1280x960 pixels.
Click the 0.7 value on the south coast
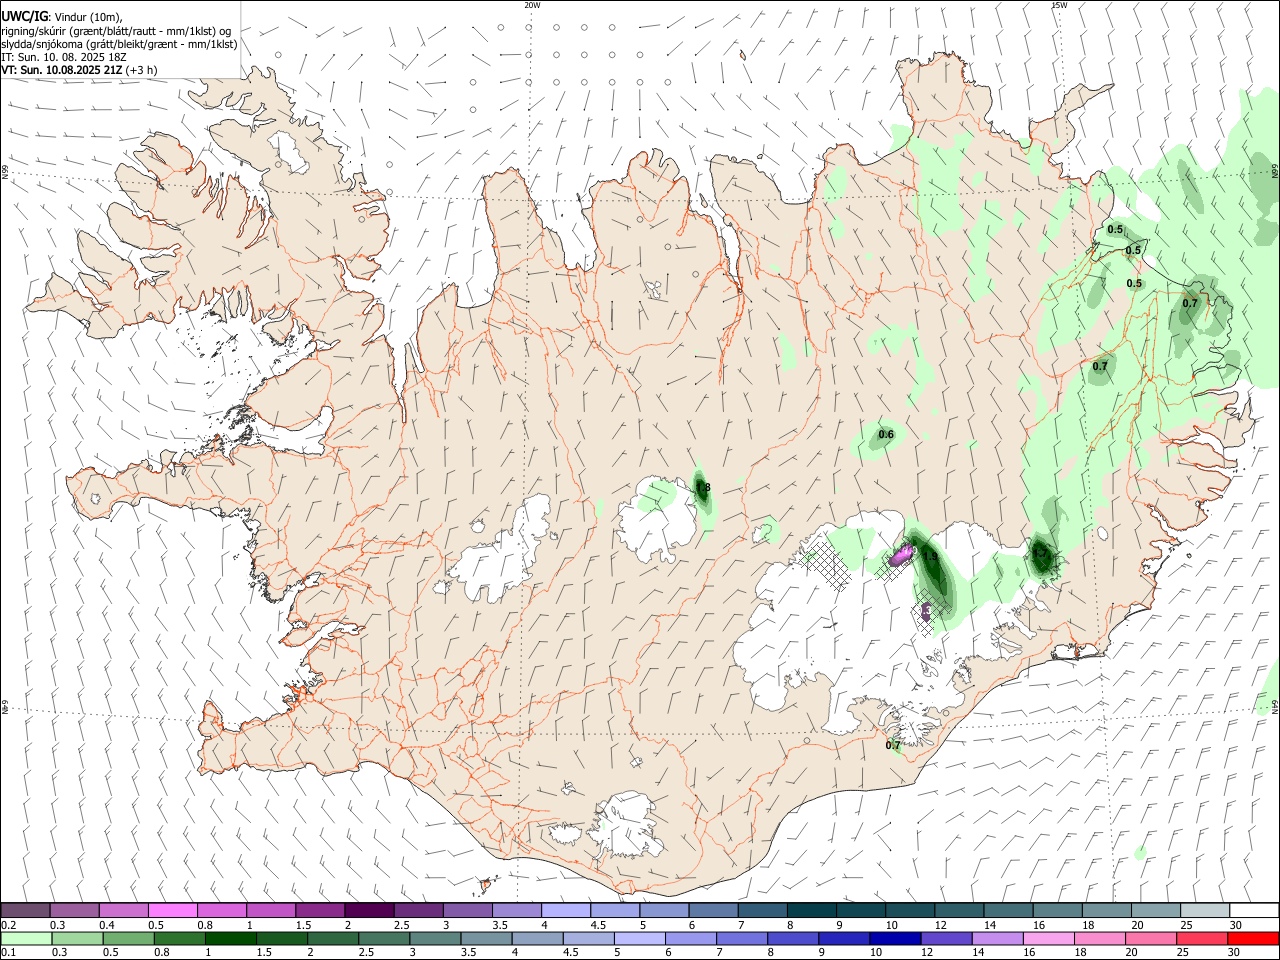click(x=893, y=745)
